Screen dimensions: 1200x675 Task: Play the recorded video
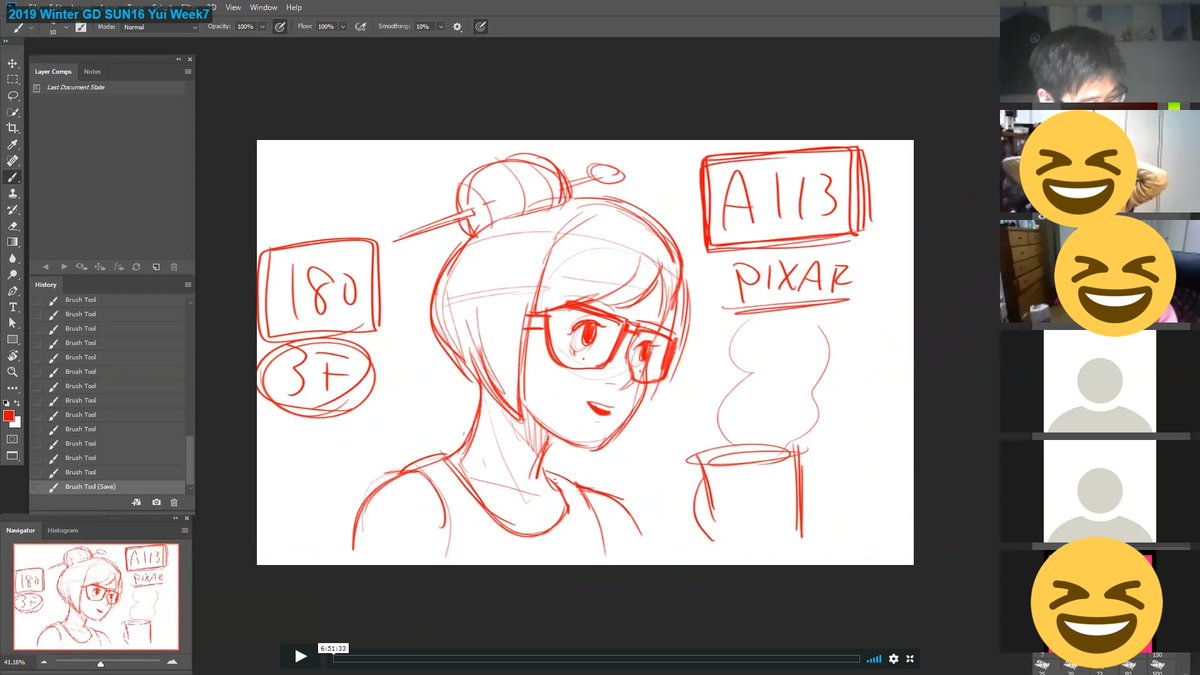pyautogui.click(x=300, y=656)
